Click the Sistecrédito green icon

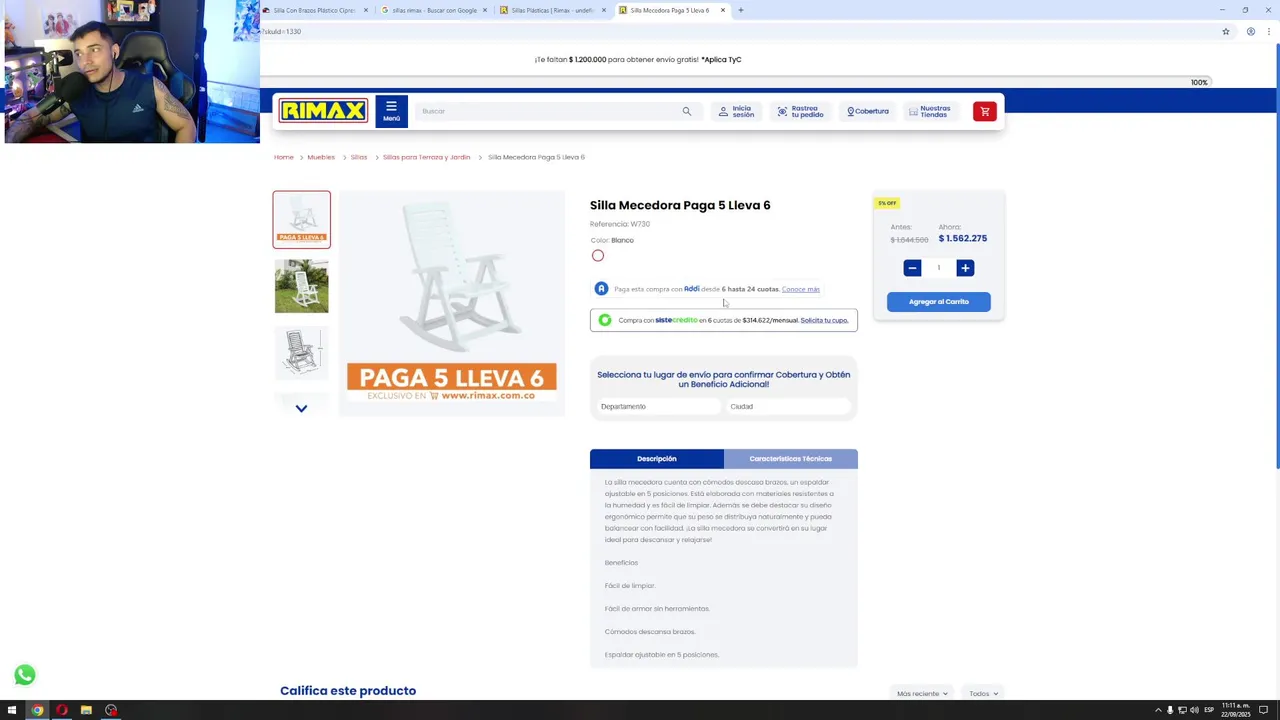tap(605, 320)
